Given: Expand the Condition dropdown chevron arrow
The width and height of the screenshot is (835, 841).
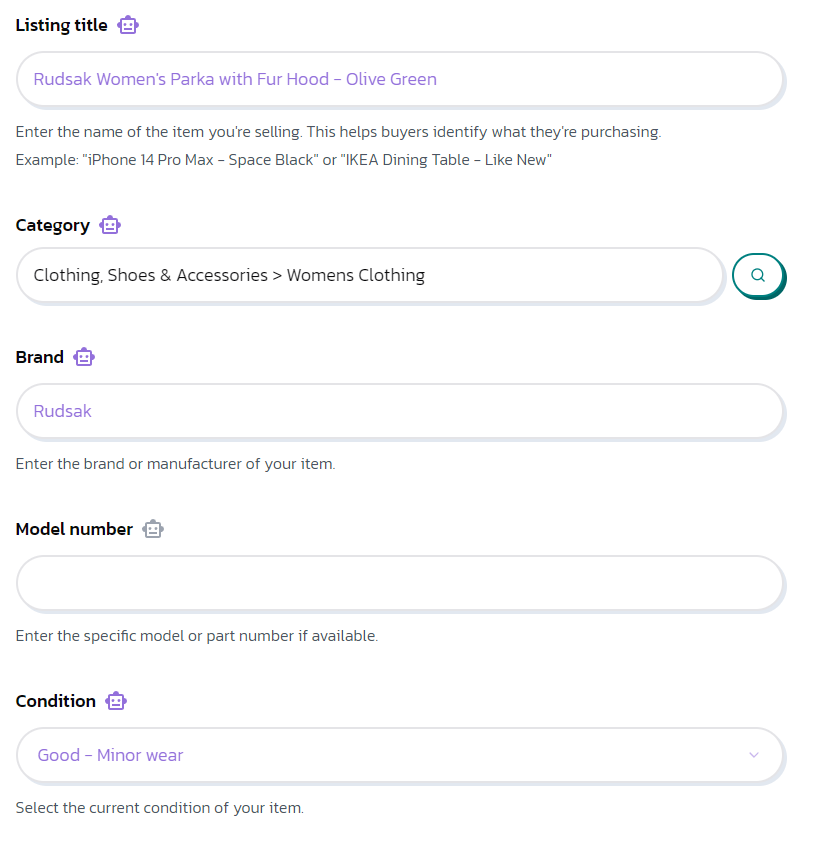Looking at the screenshot, I should pyautogui.click(x=754, y=755).
